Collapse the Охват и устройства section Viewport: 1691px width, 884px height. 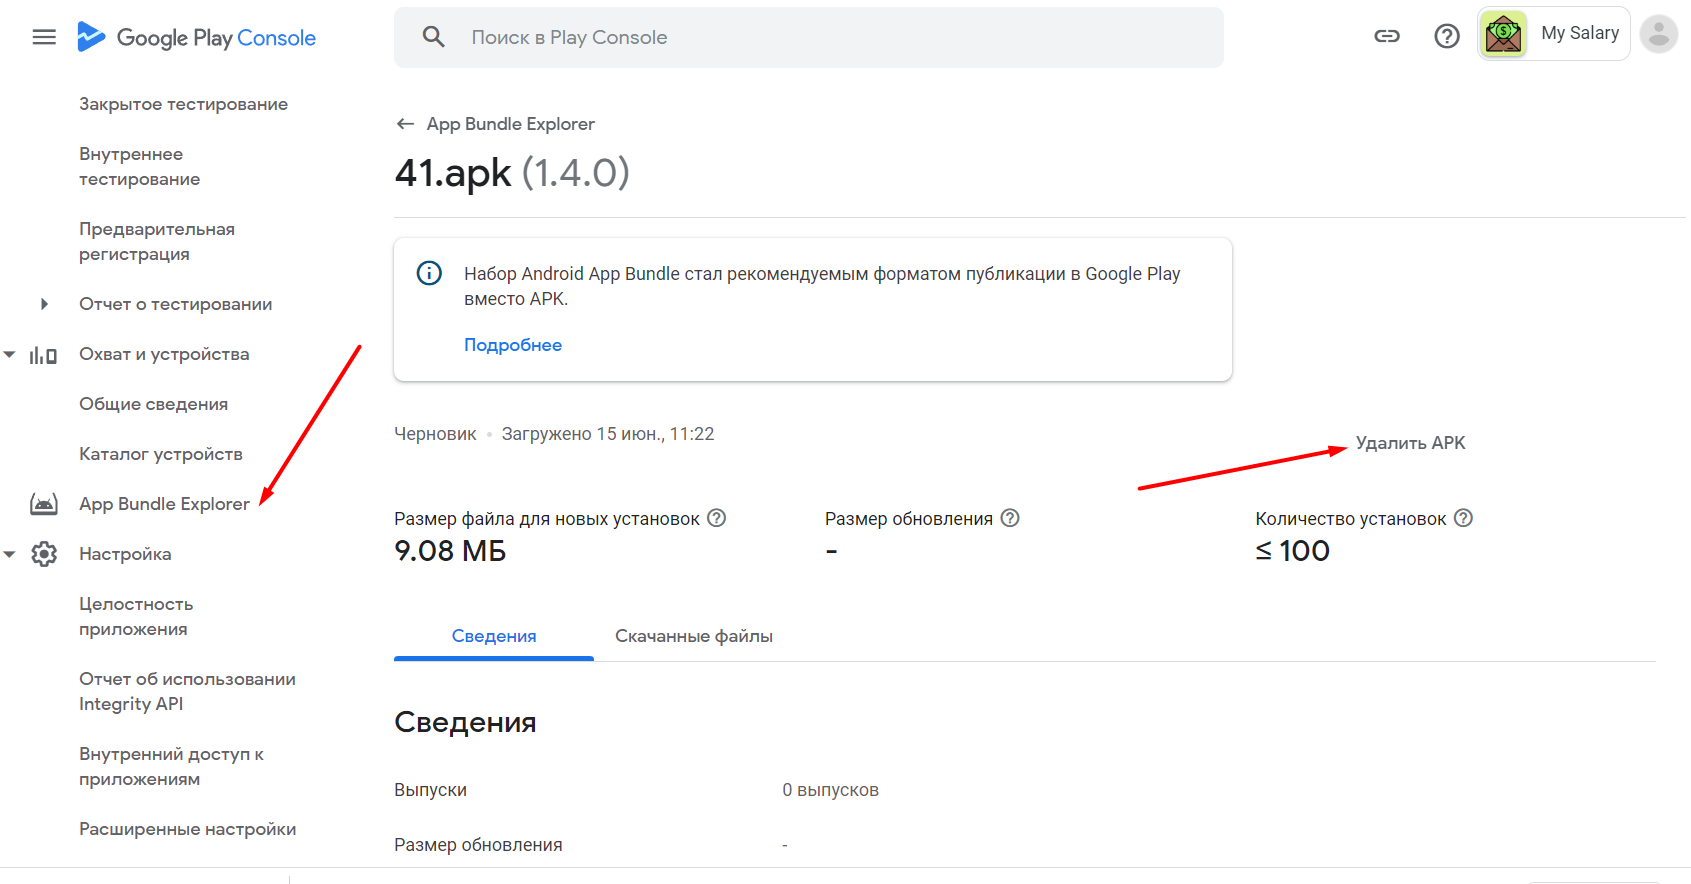point(10,354)
